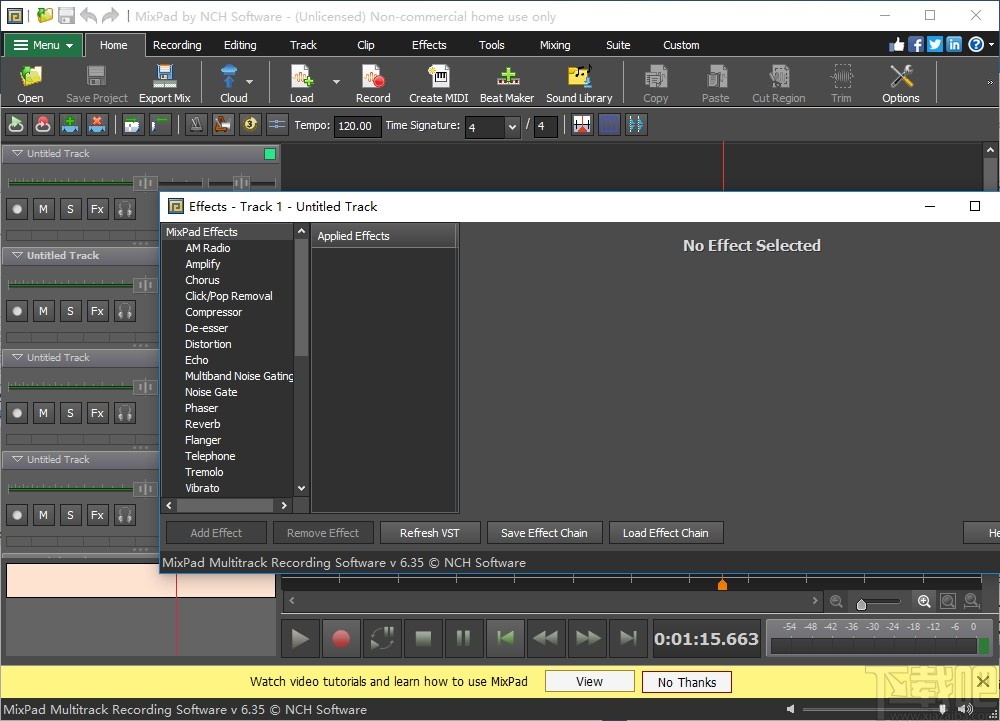Click the Record toolbar icon
The width and height of the screenshot is (1000, 721).
coord(373,84)
